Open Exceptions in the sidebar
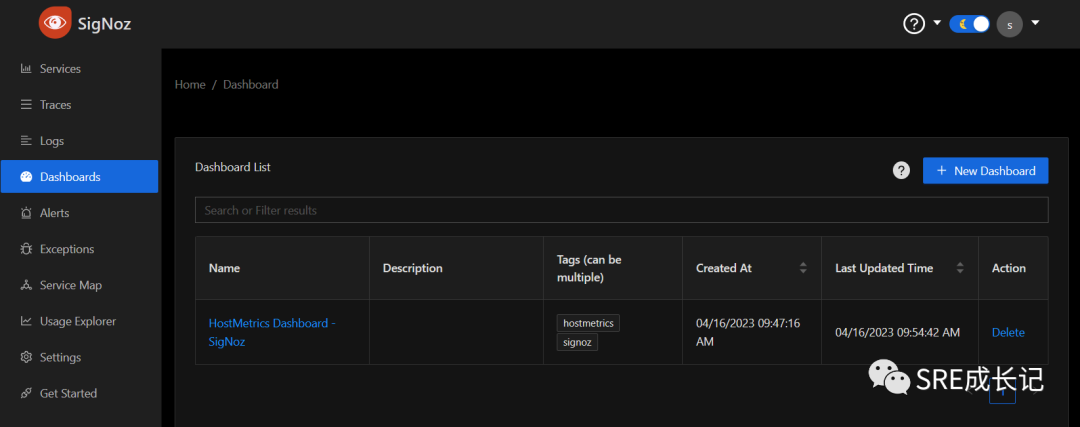The width and height of the screenshot is (1080, 427). pos(80,249)
